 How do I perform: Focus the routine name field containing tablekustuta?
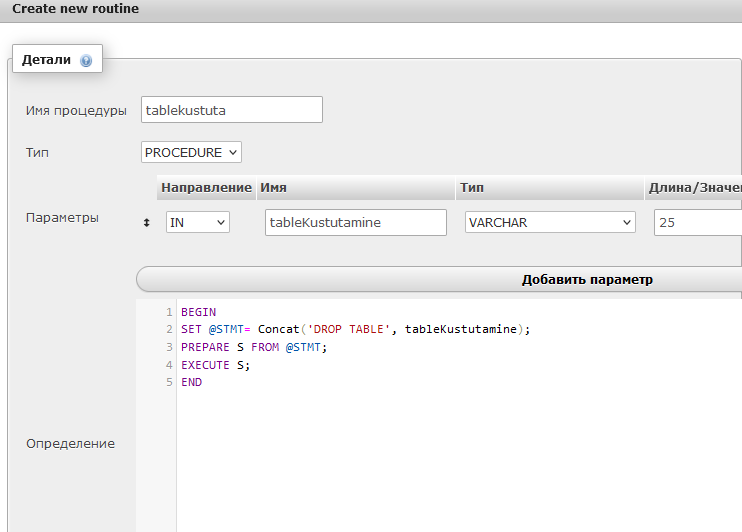coord(232,110)
